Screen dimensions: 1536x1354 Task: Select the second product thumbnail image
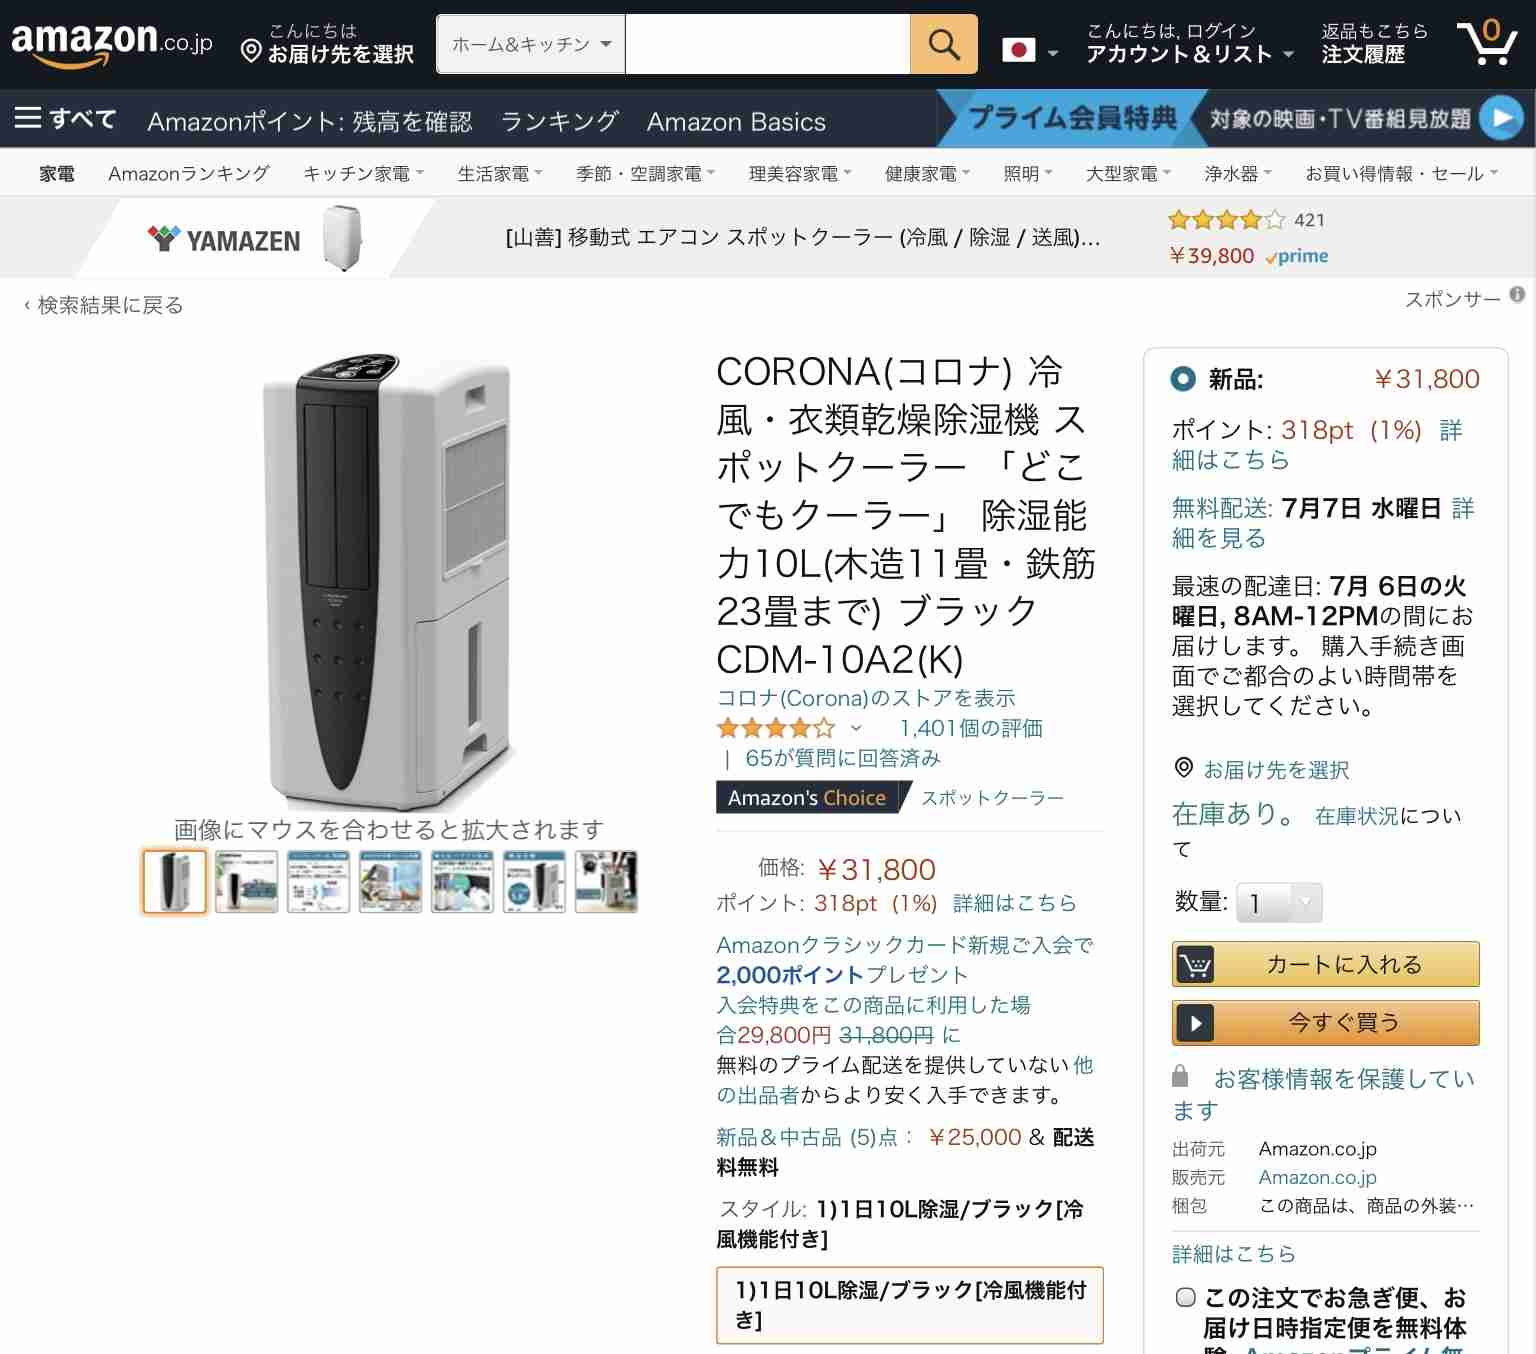click(x=246, y=881)
